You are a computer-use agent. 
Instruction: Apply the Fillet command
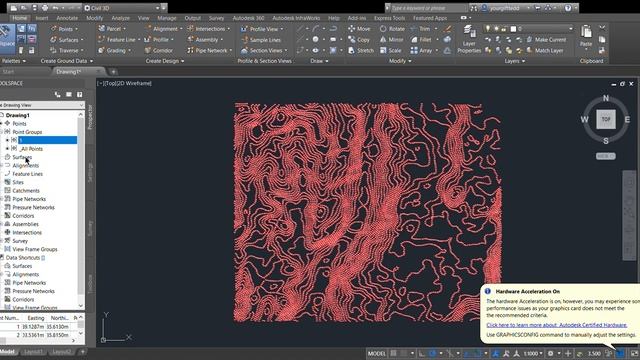421,40
